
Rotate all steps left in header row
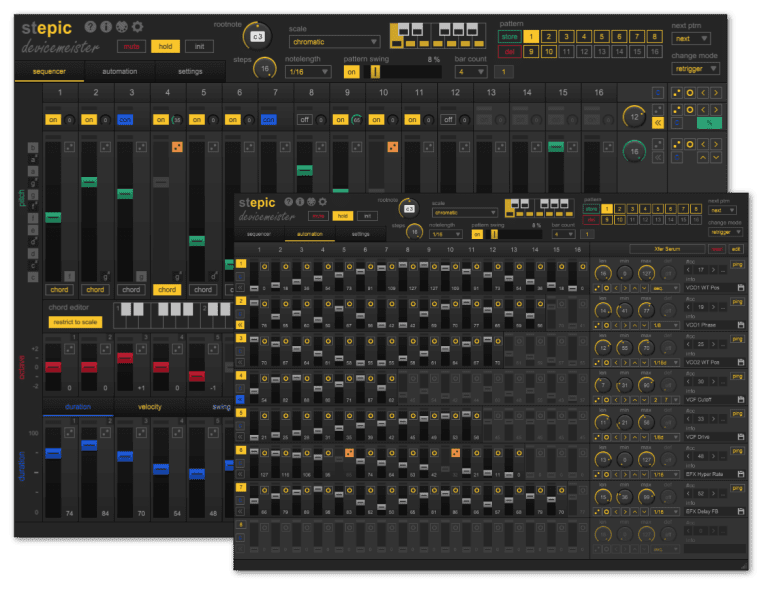coord(703,93)
